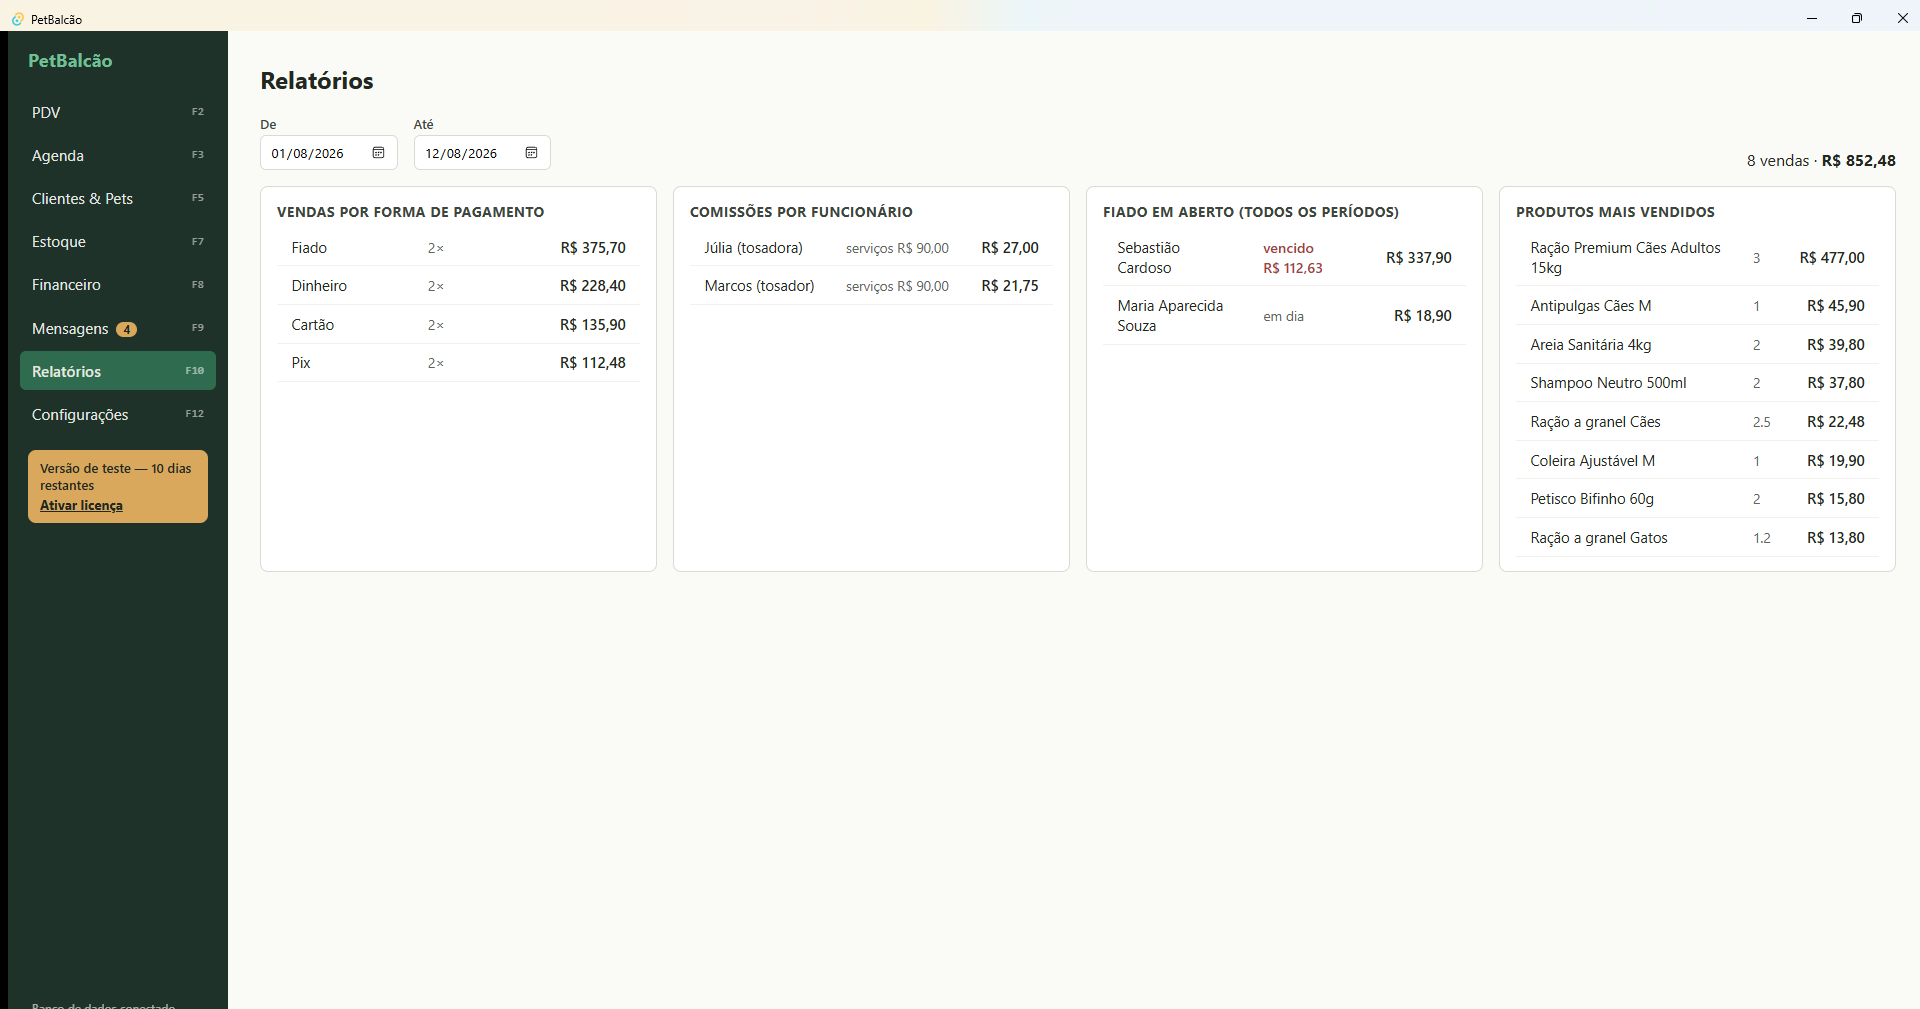This screenshot has width=1920, height=1009.
Task: Select the Fiado payment row
Action: click(x=458, y=247)
